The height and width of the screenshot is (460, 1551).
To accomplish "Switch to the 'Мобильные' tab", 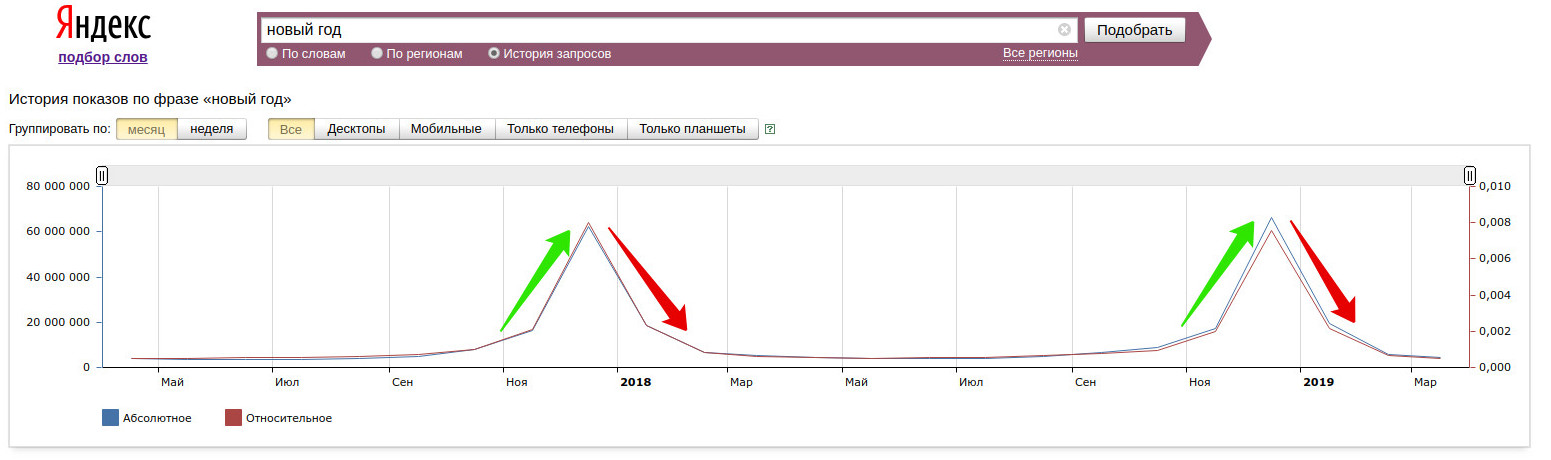I will coord(446,129).
